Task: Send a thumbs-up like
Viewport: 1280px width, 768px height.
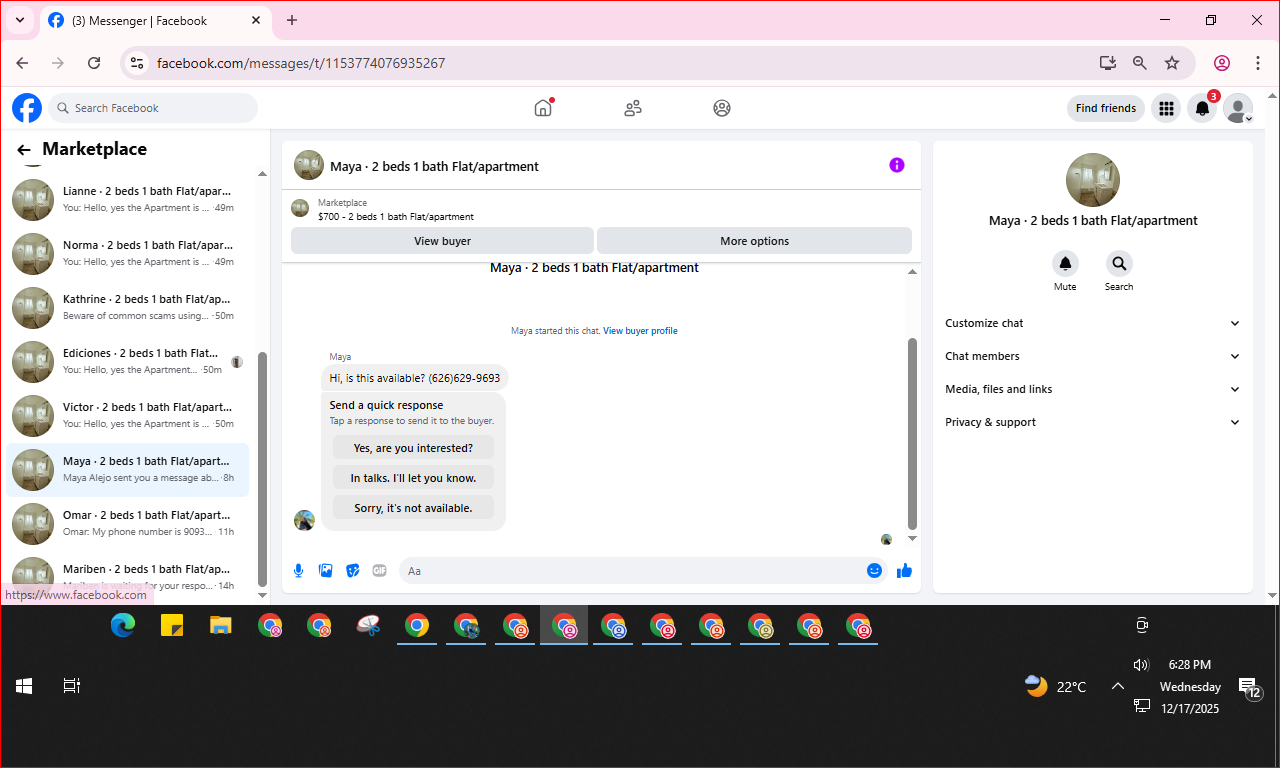Action: coord(905,570)
